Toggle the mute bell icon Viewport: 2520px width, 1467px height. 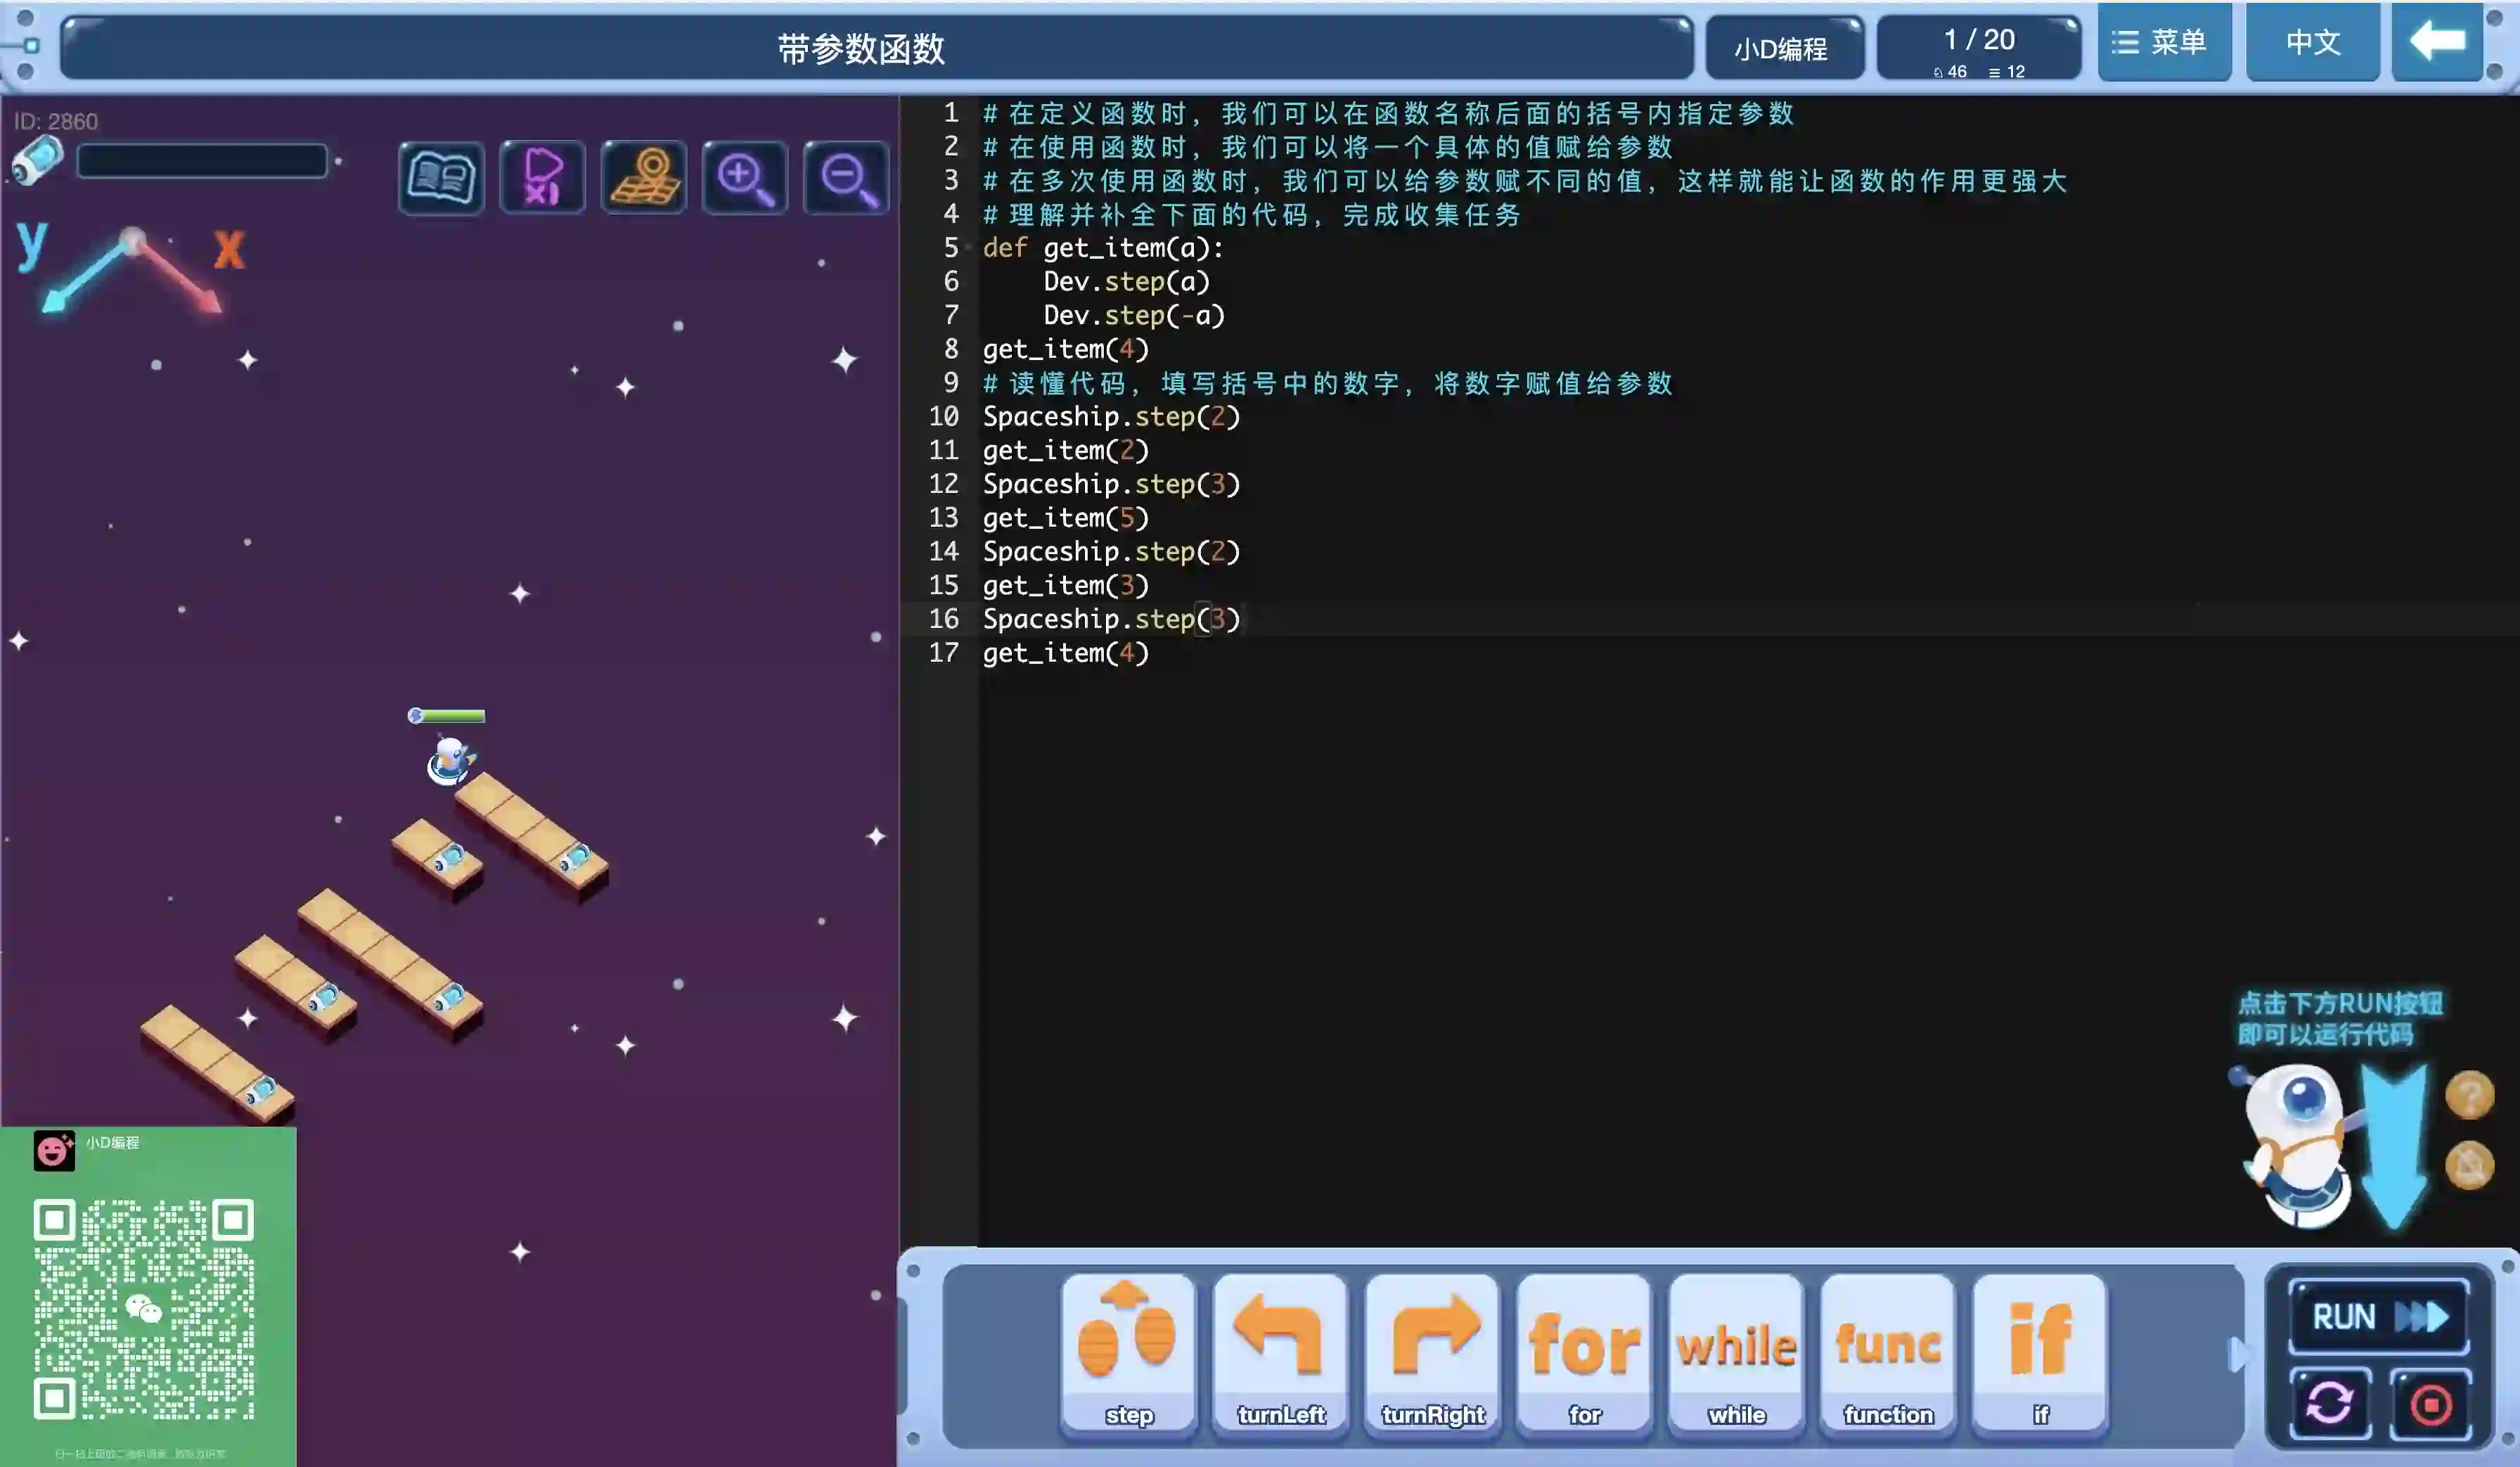click(2469, 1165)
